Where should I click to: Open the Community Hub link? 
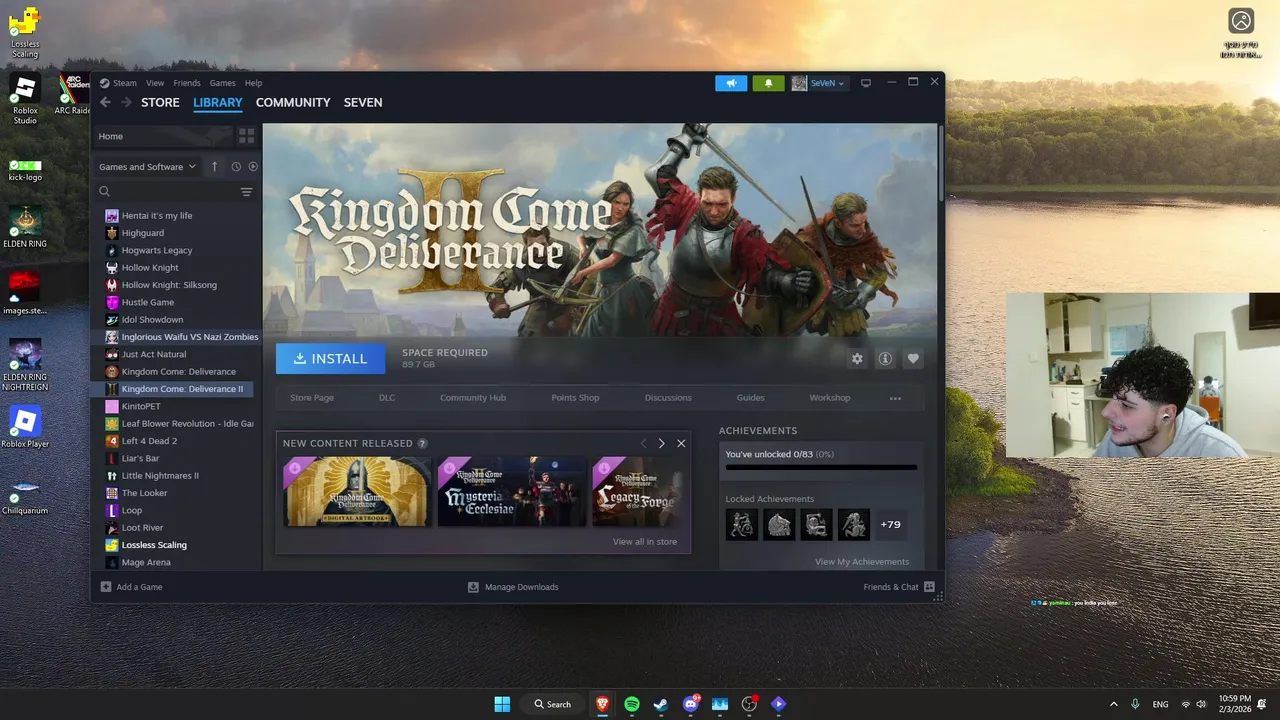(473, 398)
